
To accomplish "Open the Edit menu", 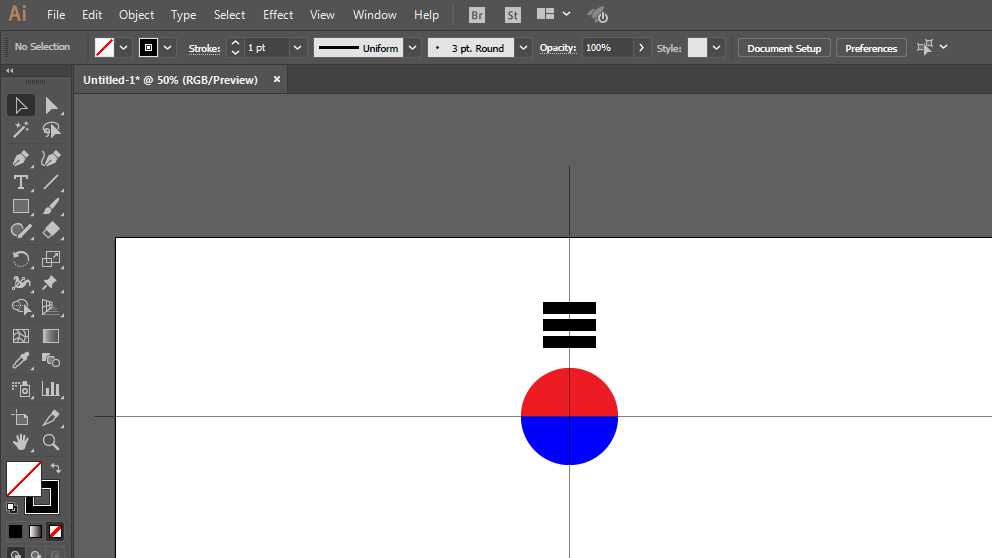I will pos(92,15).
